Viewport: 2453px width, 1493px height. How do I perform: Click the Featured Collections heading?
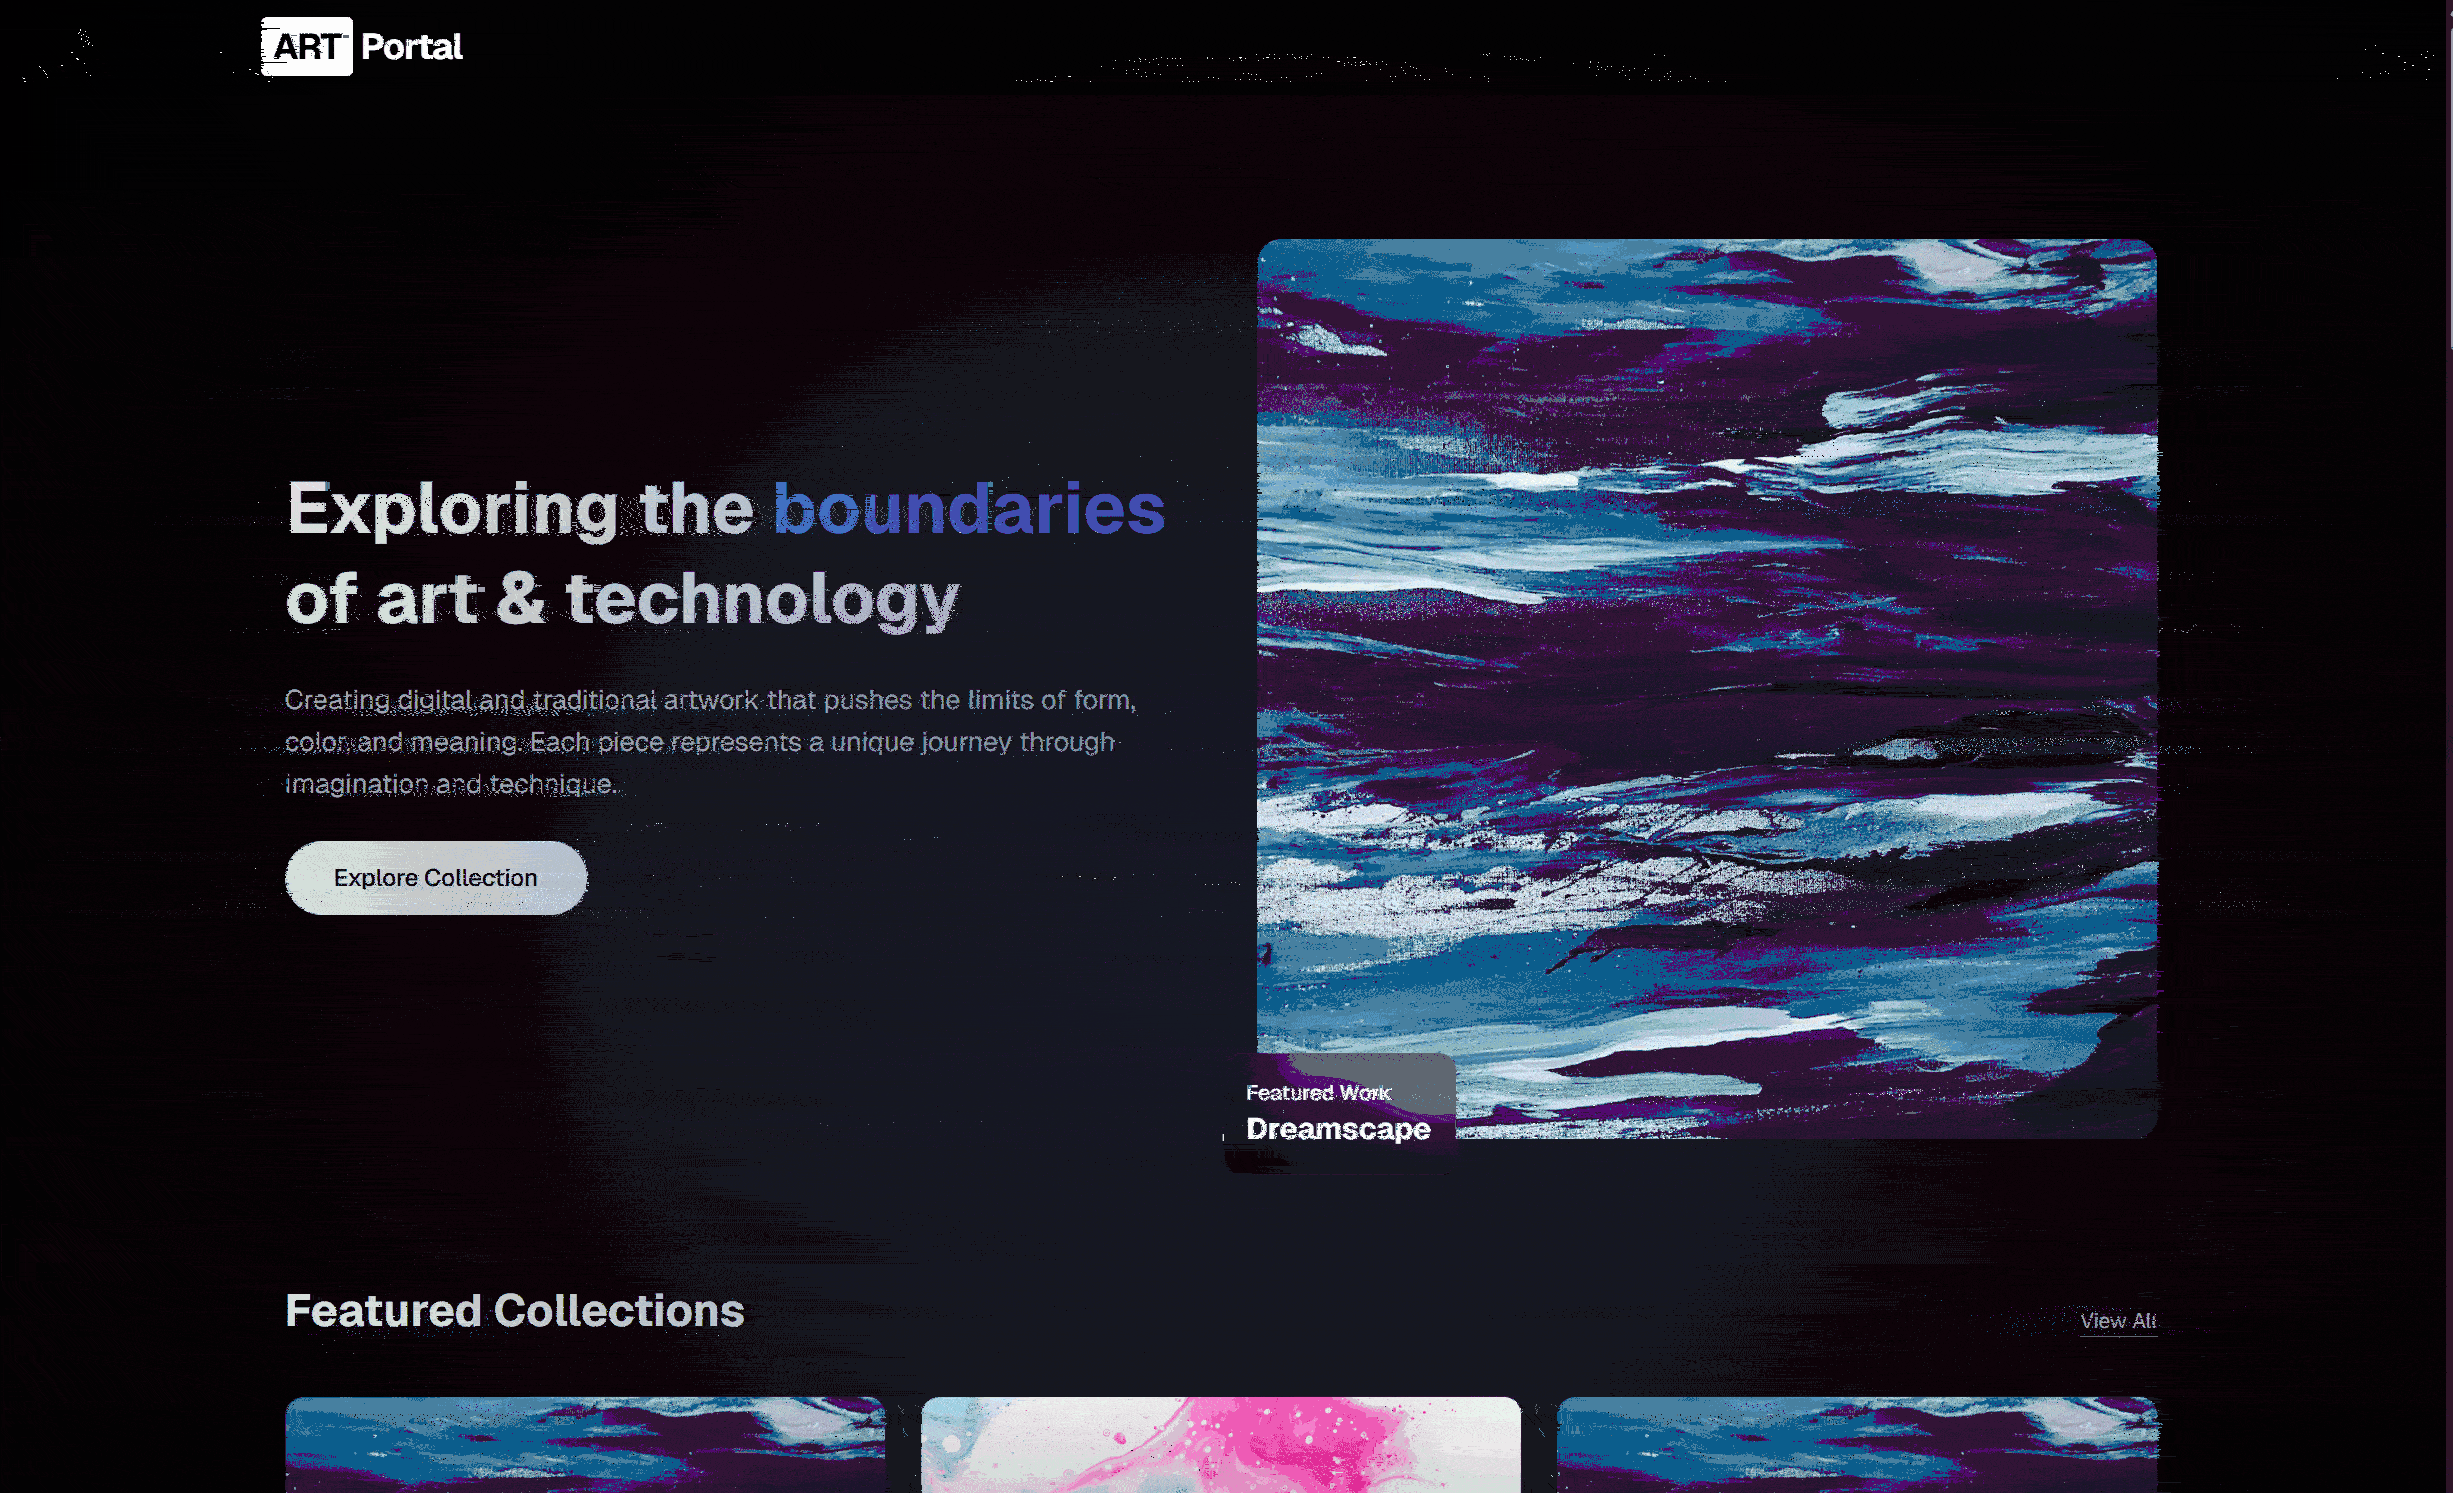(515, 1311)
